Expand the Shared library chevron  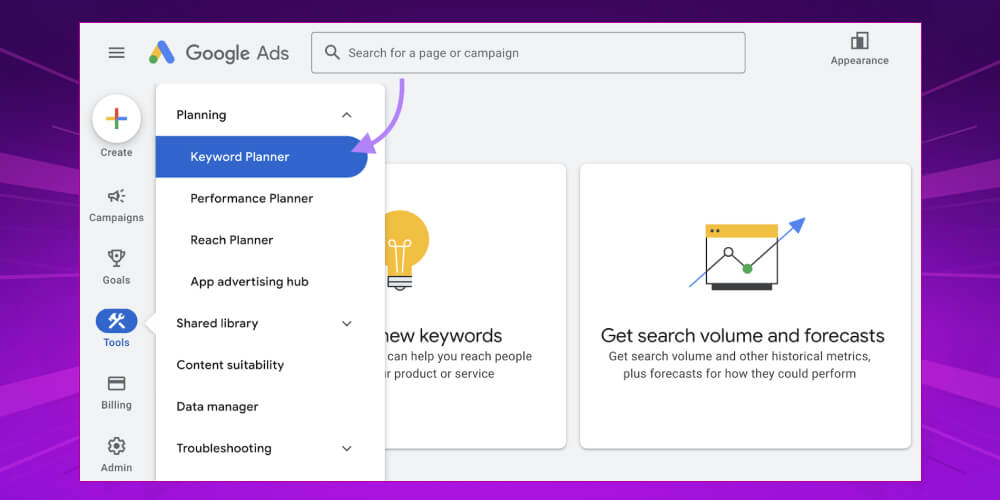tap(346, 323)
